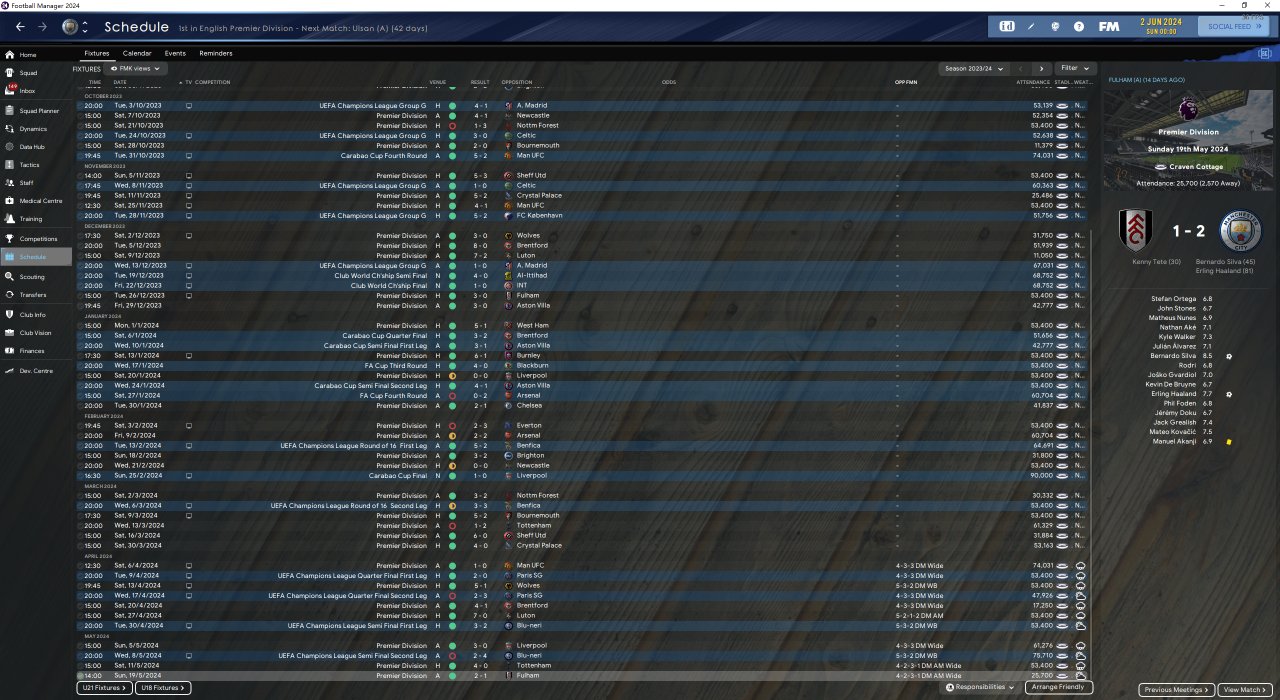Click the weather icon on the Fulham fixture row
The width and height of the screenshot is (1280, 700).
coord(1081,676)
